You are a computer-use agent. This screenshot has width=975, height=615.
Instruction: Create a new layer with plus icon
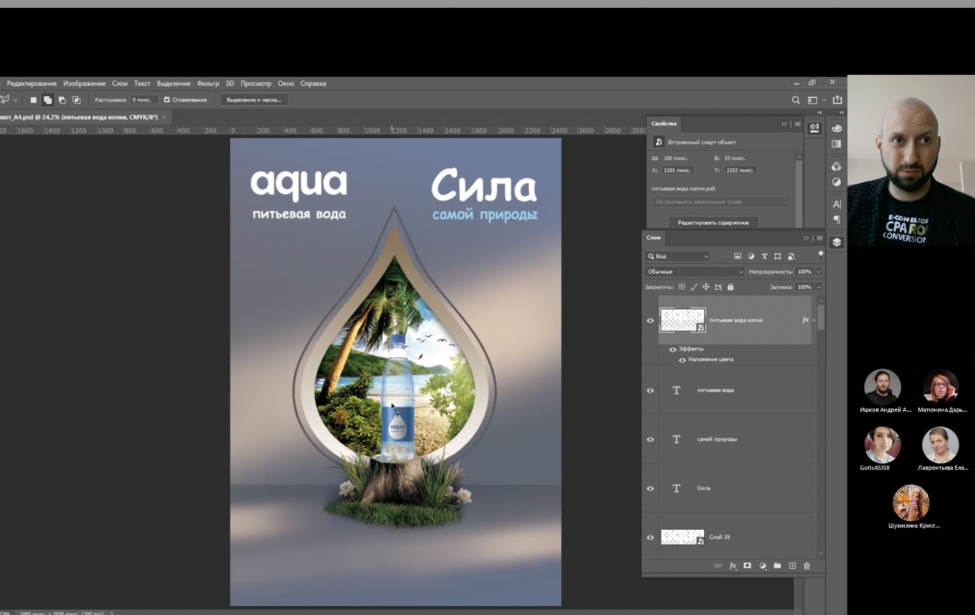[x=792, y=566]
